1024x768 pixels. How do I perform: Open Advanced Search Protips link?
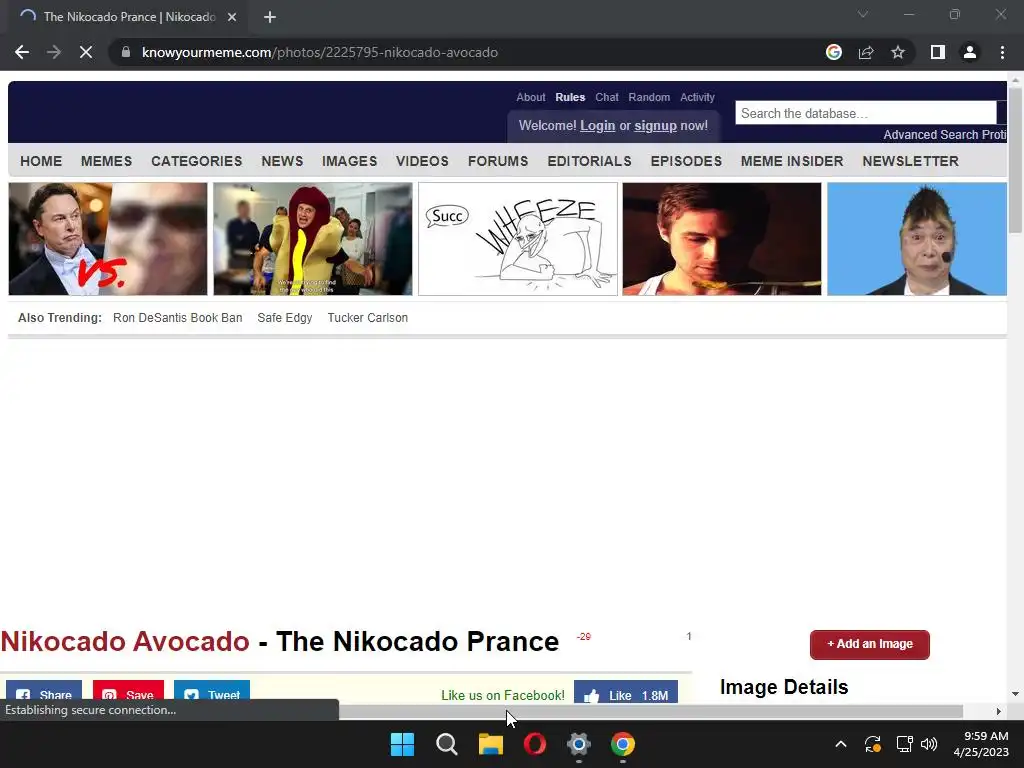944,135
